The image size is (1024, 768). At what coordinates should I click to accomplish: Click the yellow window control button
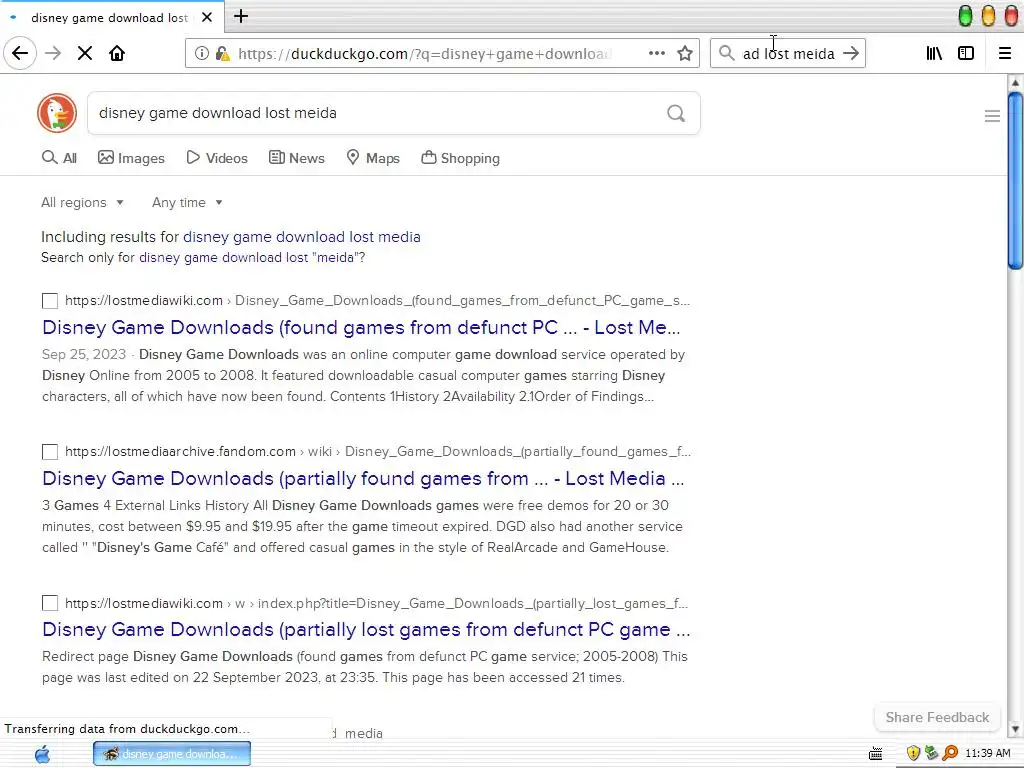(988, 16)
